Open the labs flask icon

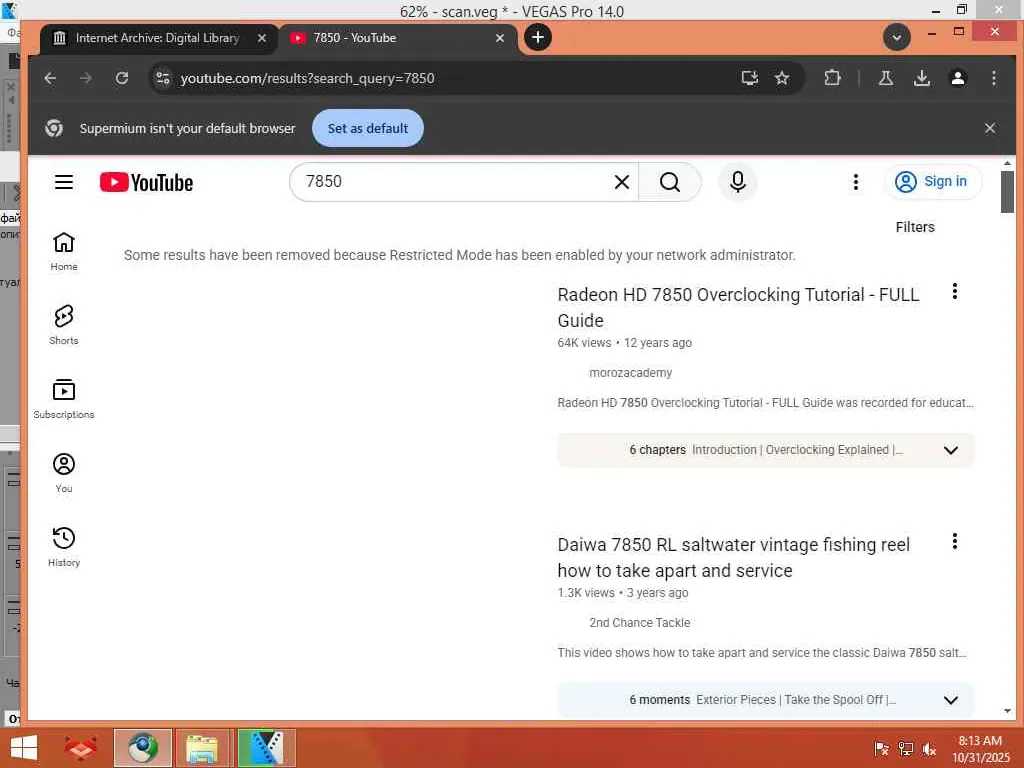pyautogui.click(x=886, y=78)
